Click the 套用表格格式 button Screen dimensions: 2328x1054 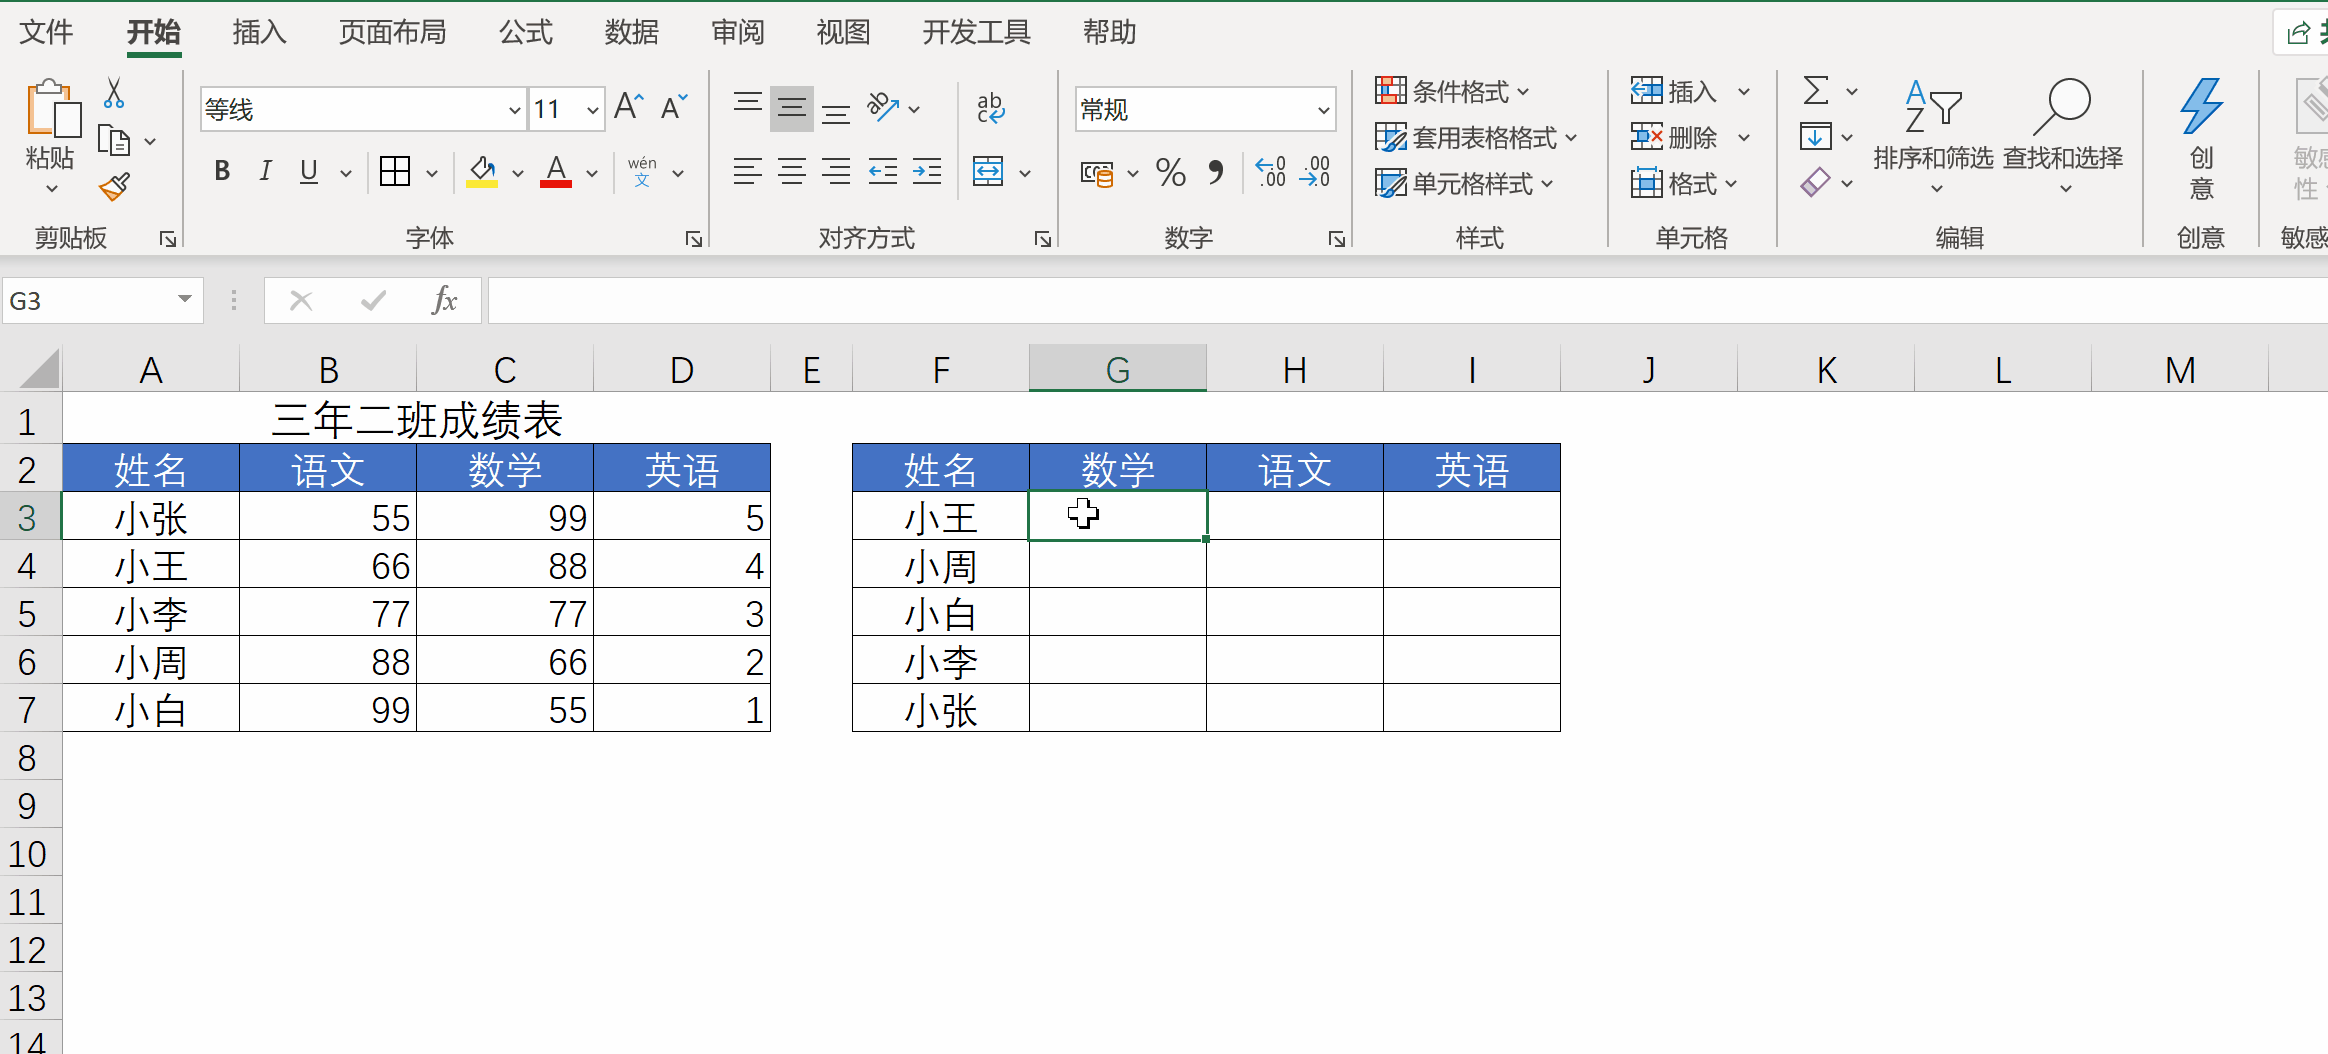click(1476, 137)
